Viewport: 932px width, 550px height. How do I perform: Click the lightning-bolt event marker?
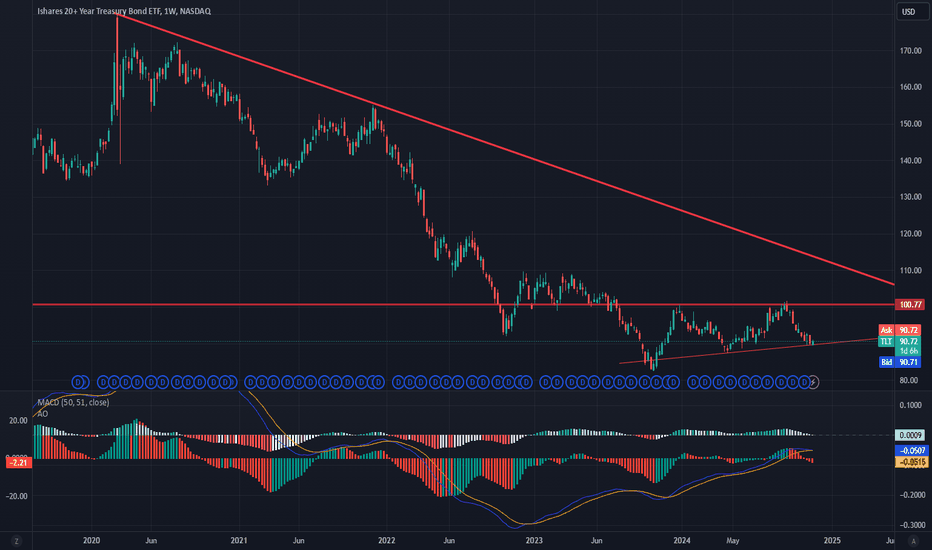[x=814, y=382]
